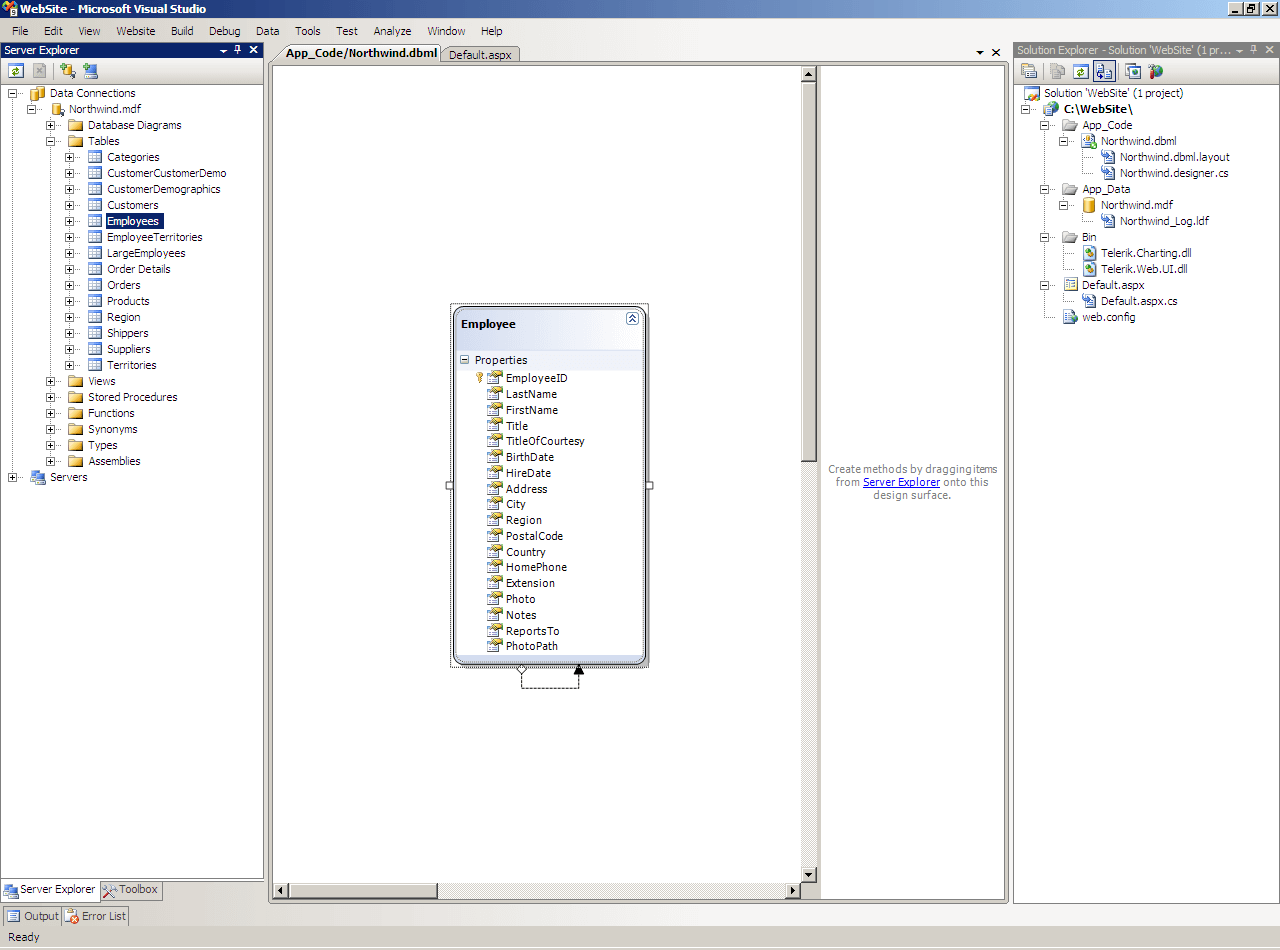Open the Analyze menu
Image resolution: width=1280 pixels, height=950 pixels.
coord(392,31)
